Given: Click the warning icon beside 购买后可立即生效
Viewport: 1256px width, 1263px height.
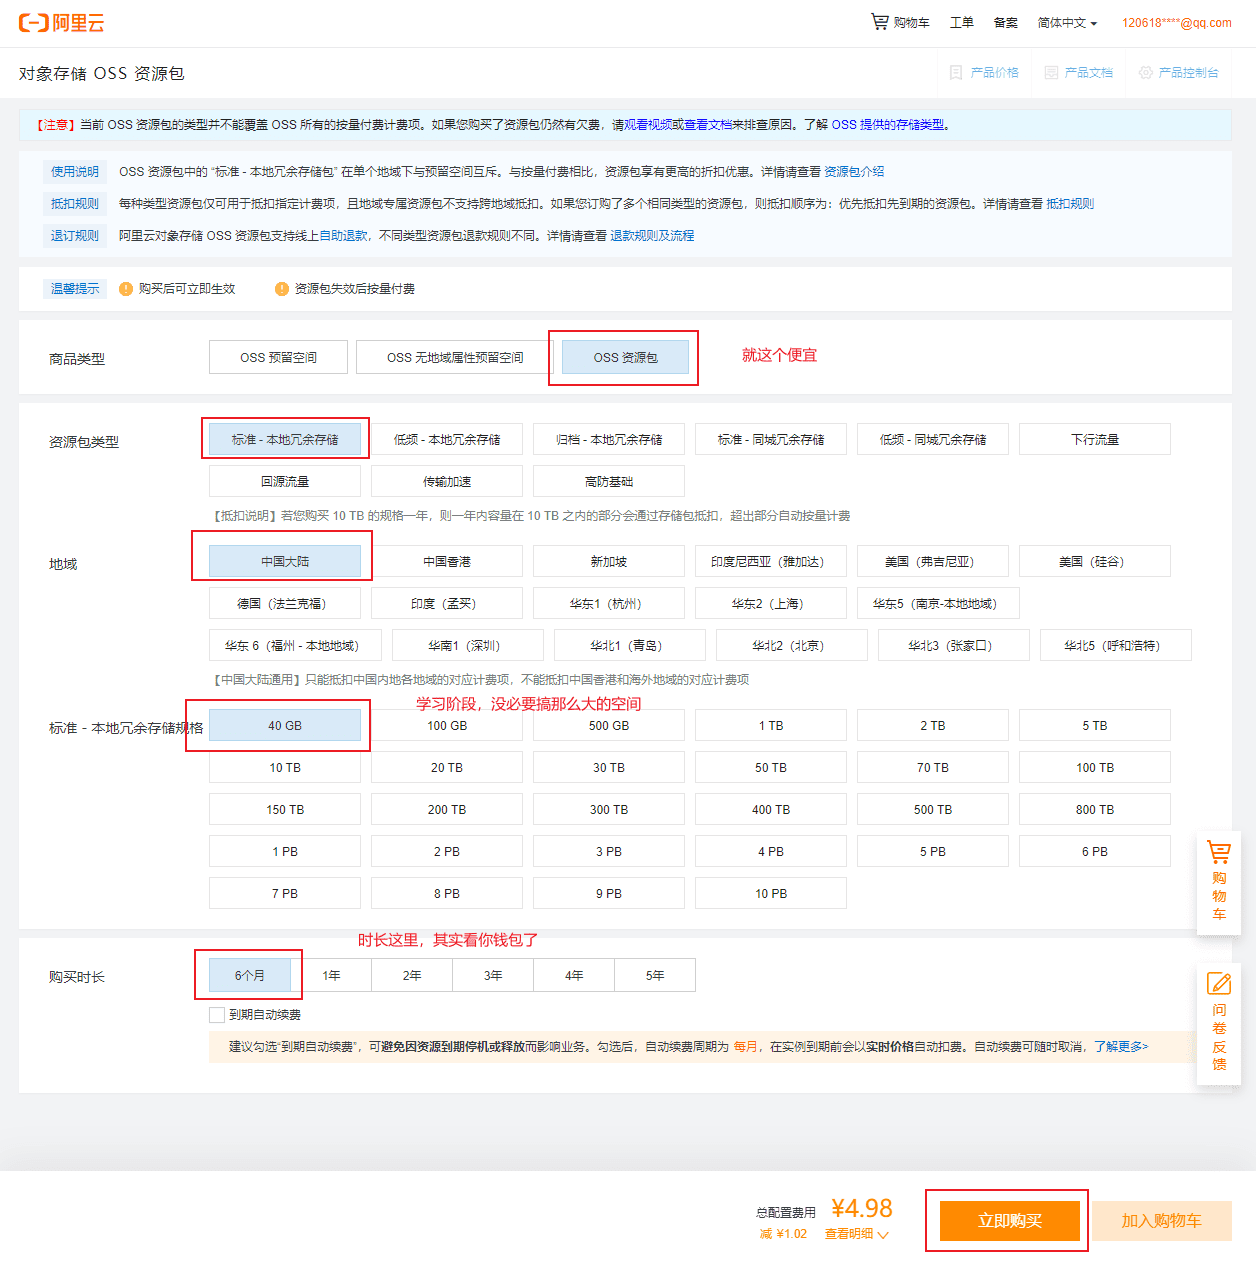Looking at the screenshot, I should [x=126, y=289].
